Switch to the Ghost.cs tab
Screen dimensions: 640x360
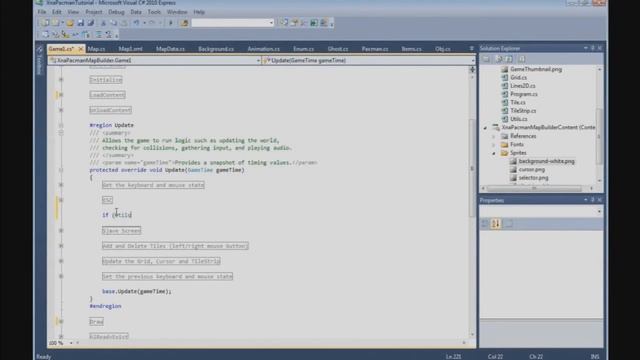click(x=338, y=49)
